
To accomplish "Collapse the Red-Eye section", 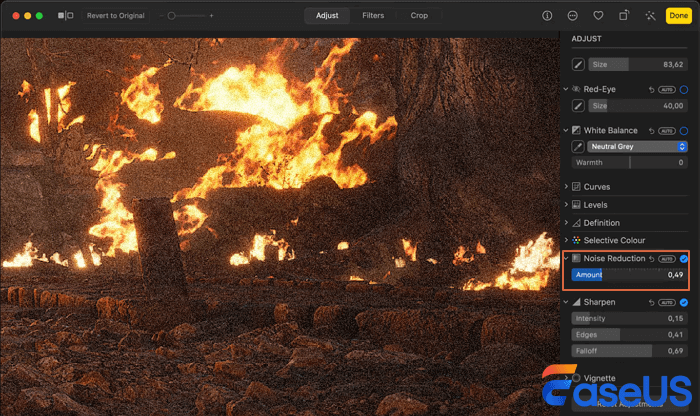I will click(x=566, y=89).
